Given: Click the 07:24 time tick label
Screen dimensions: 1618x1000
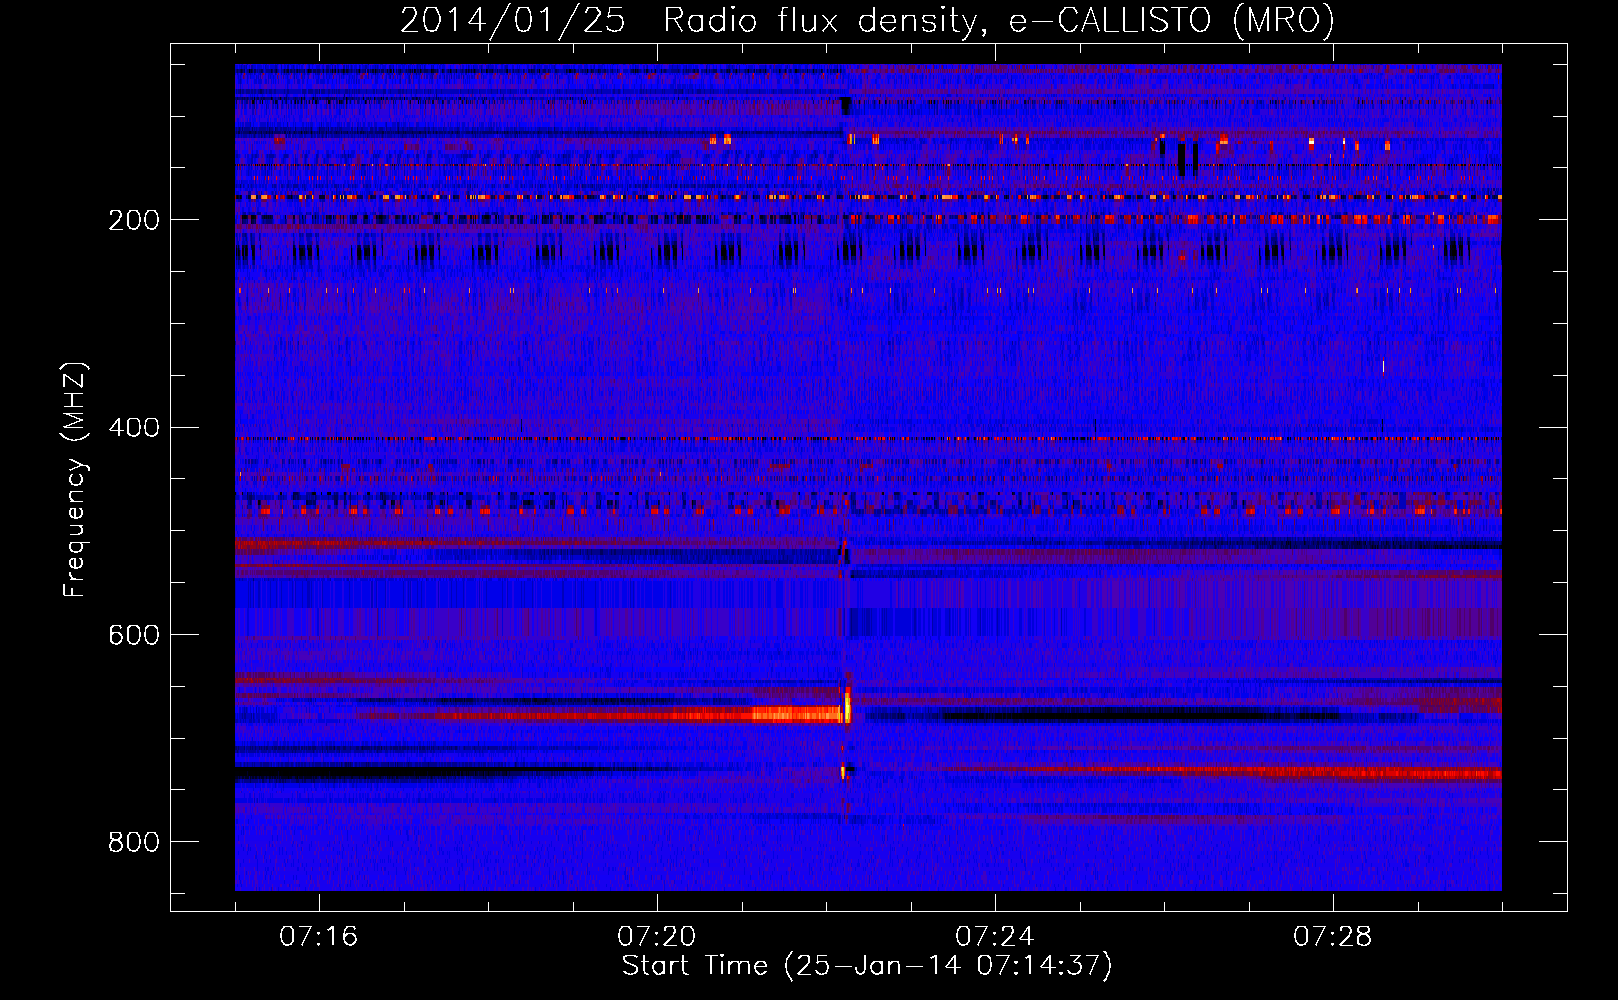Looking at the screenshot, I should [995, 937].
